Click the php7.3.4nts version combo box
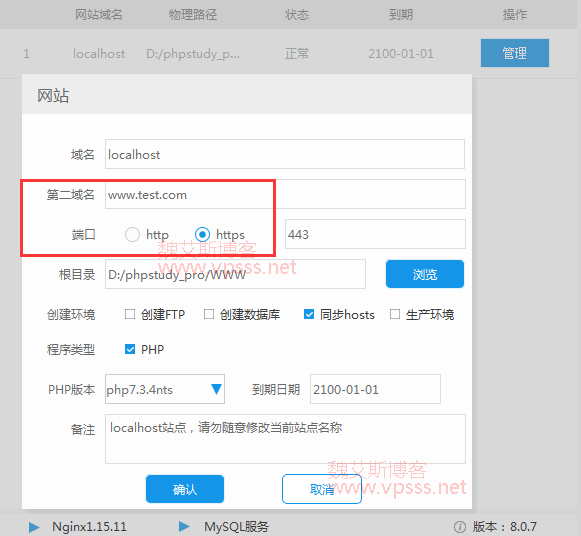The height and width of the screenshot is (536, 581). [165, 389]
